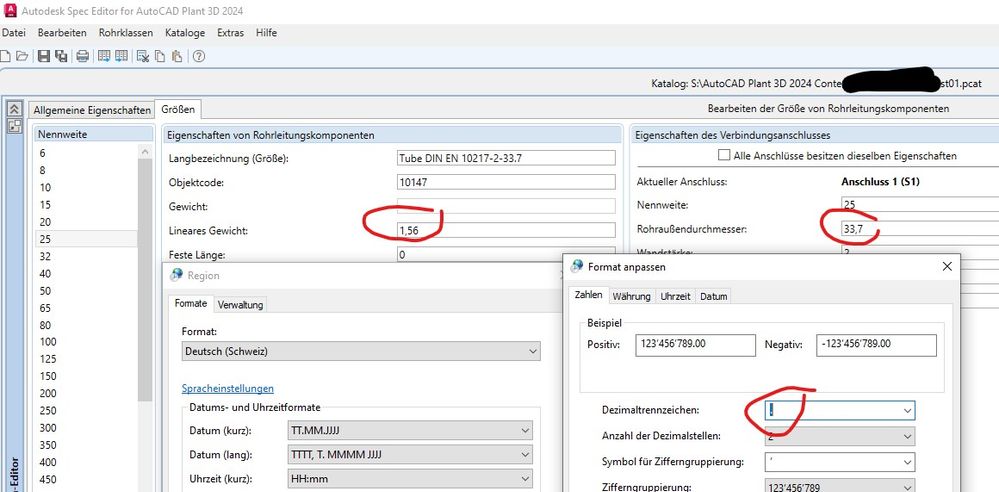Image resolution: width=999 pixels, height=492 pixels.
Task: Open the Datei menu
Action: pos(13,33)
